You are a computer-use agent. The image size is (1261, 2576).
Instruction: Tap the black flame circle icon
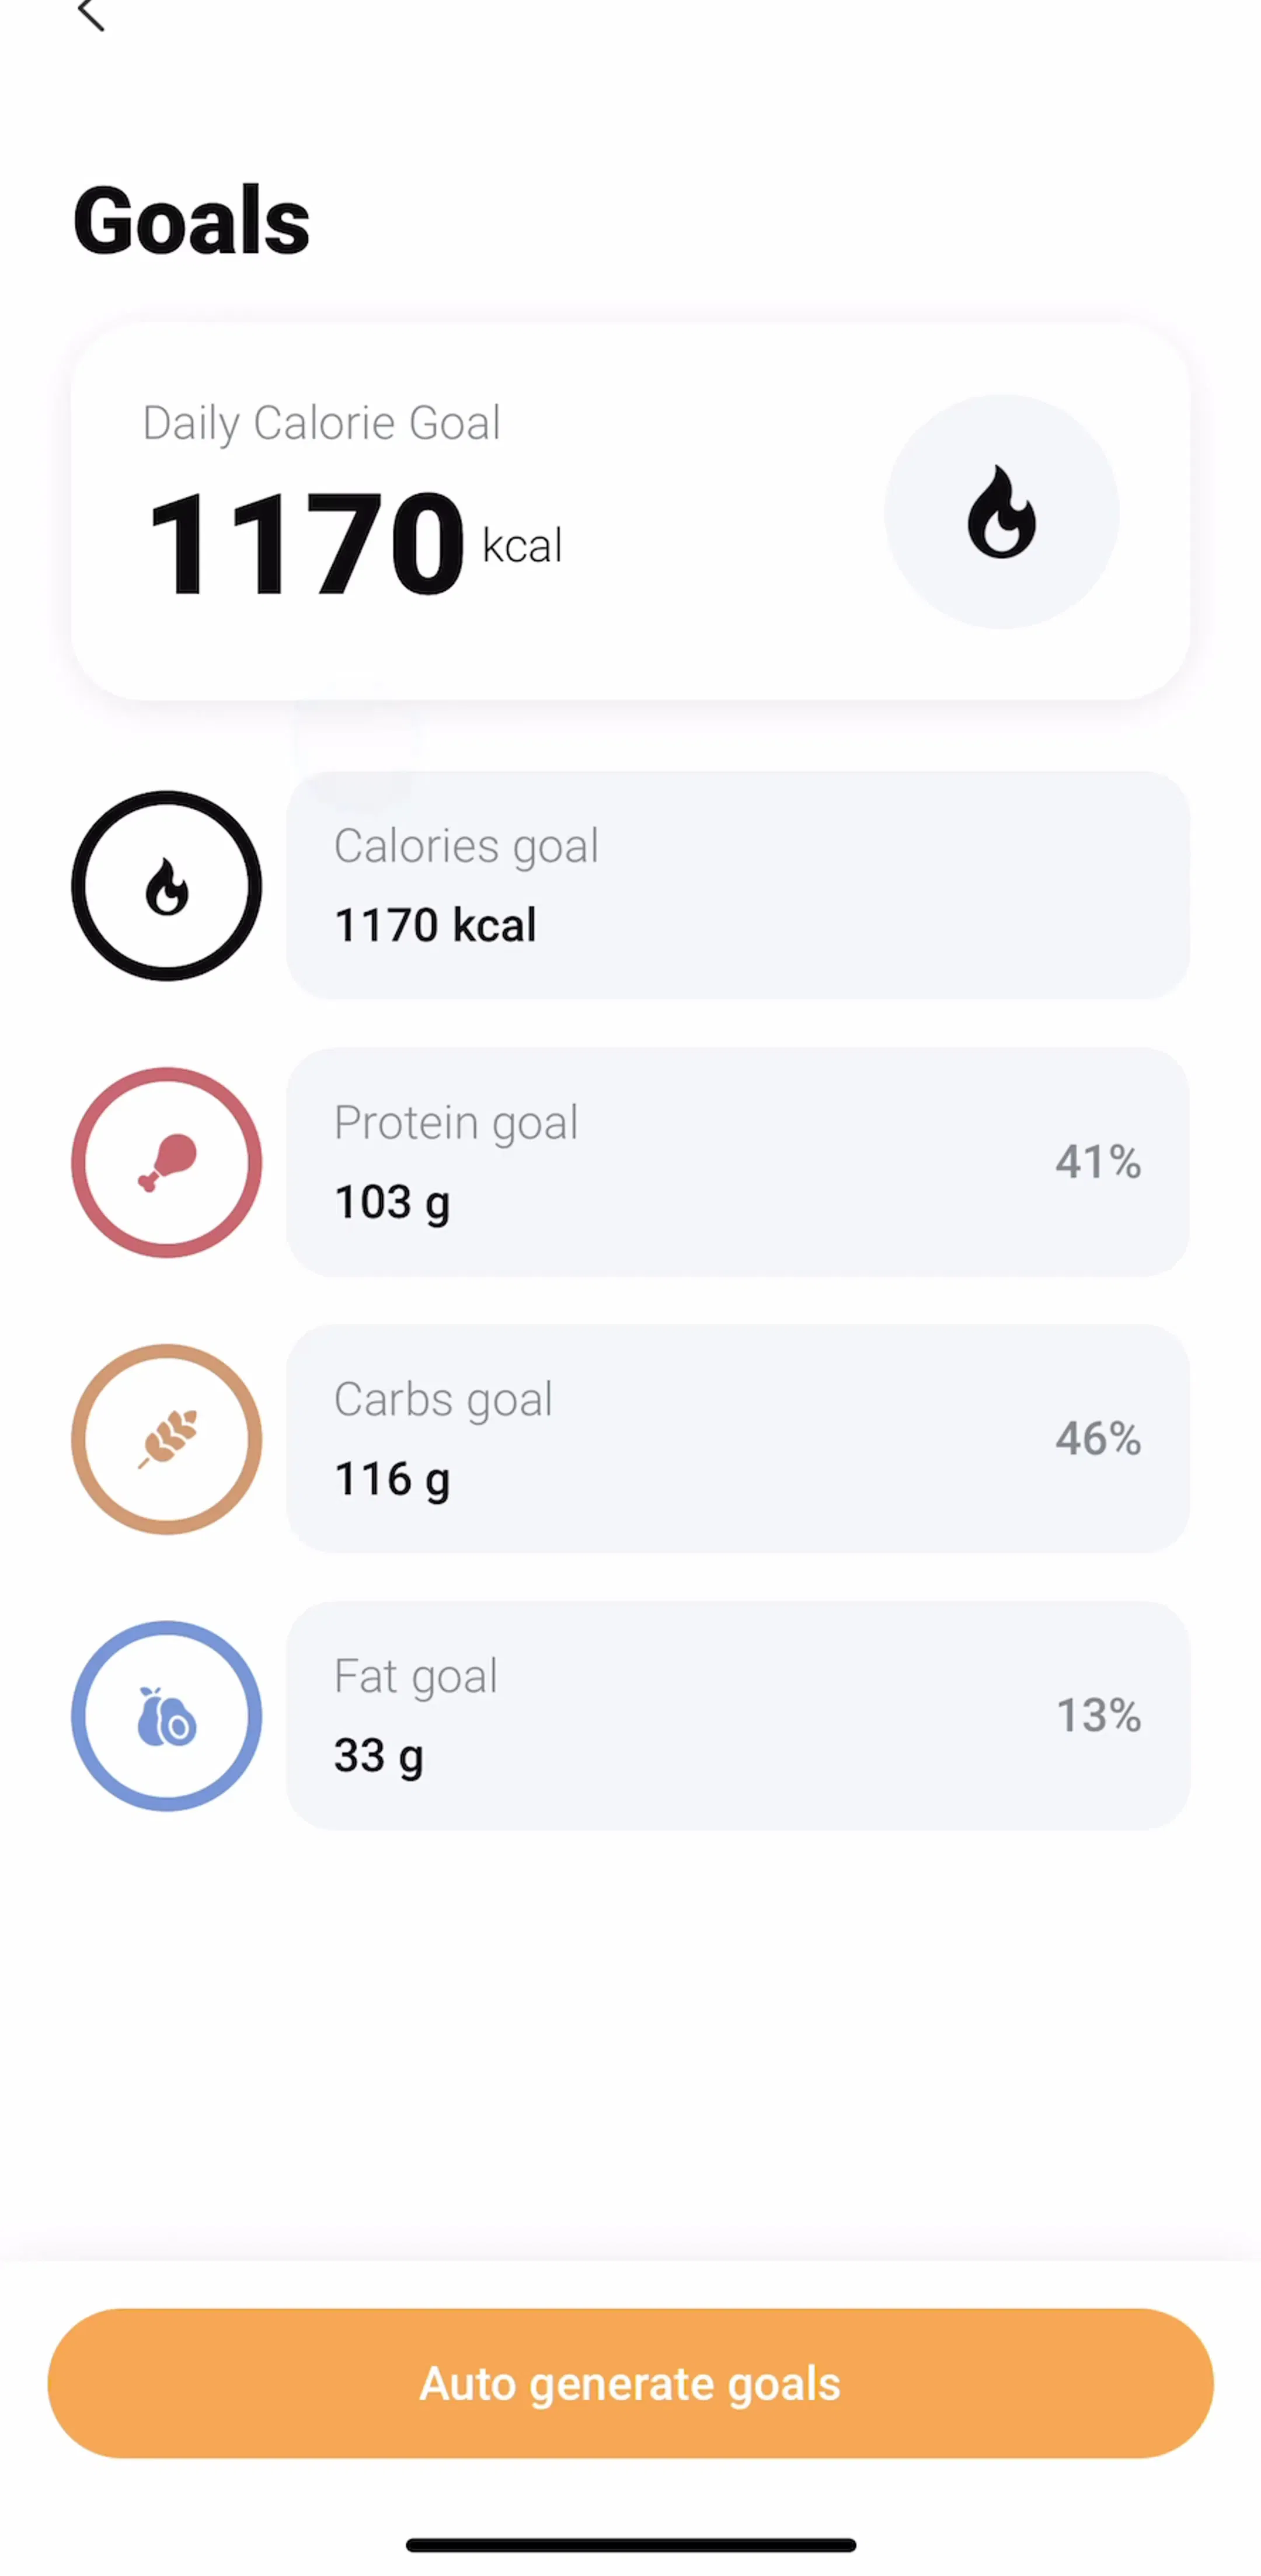coord(167,886)
